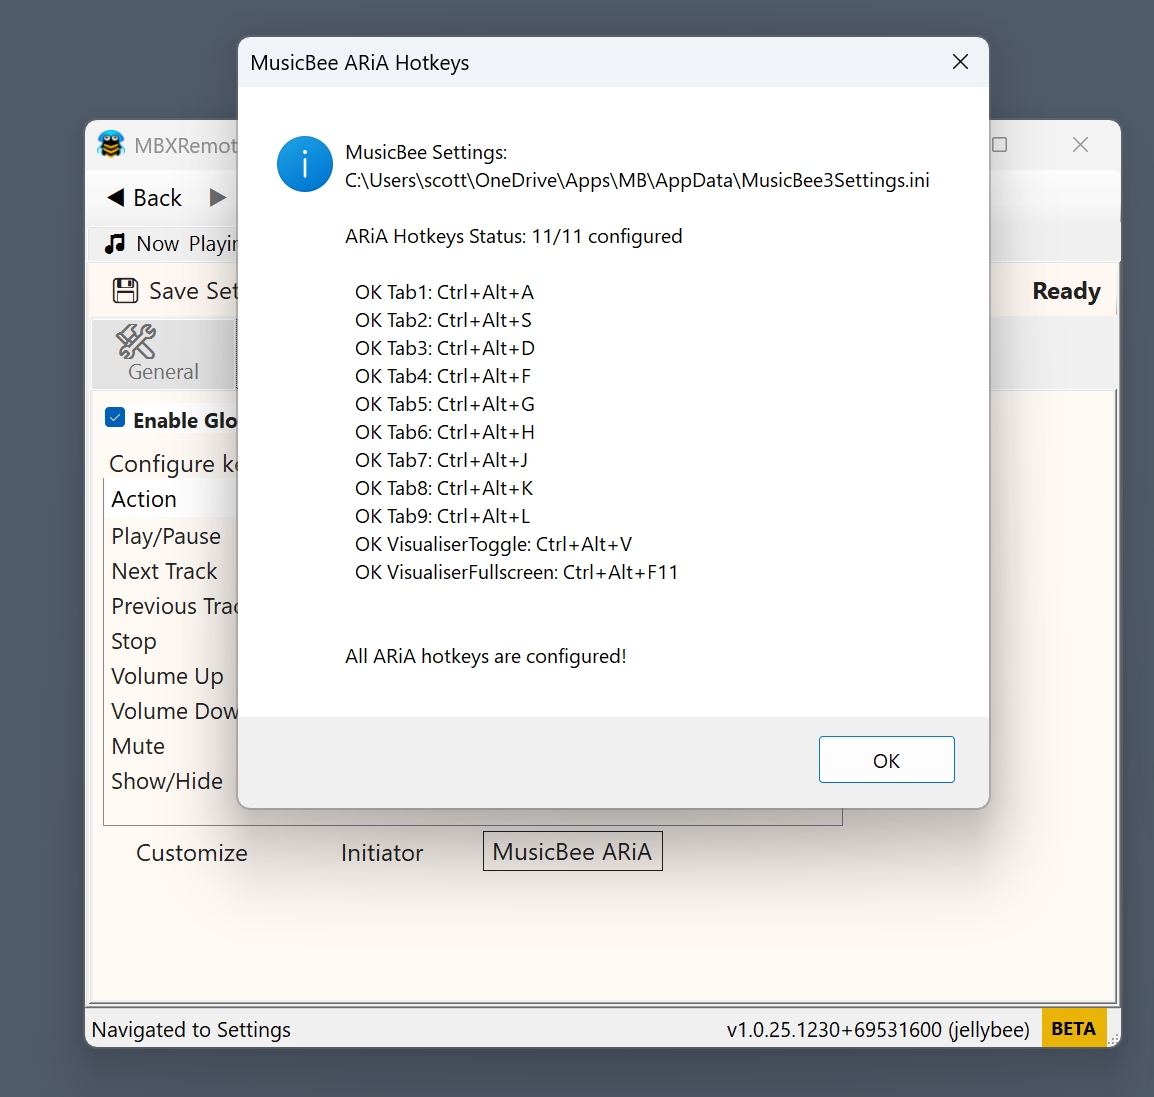Close the MusicBee ARiA Hotkeys dialog
The width and height of the screenshot is (1154, 1097).
pos(960,61)
